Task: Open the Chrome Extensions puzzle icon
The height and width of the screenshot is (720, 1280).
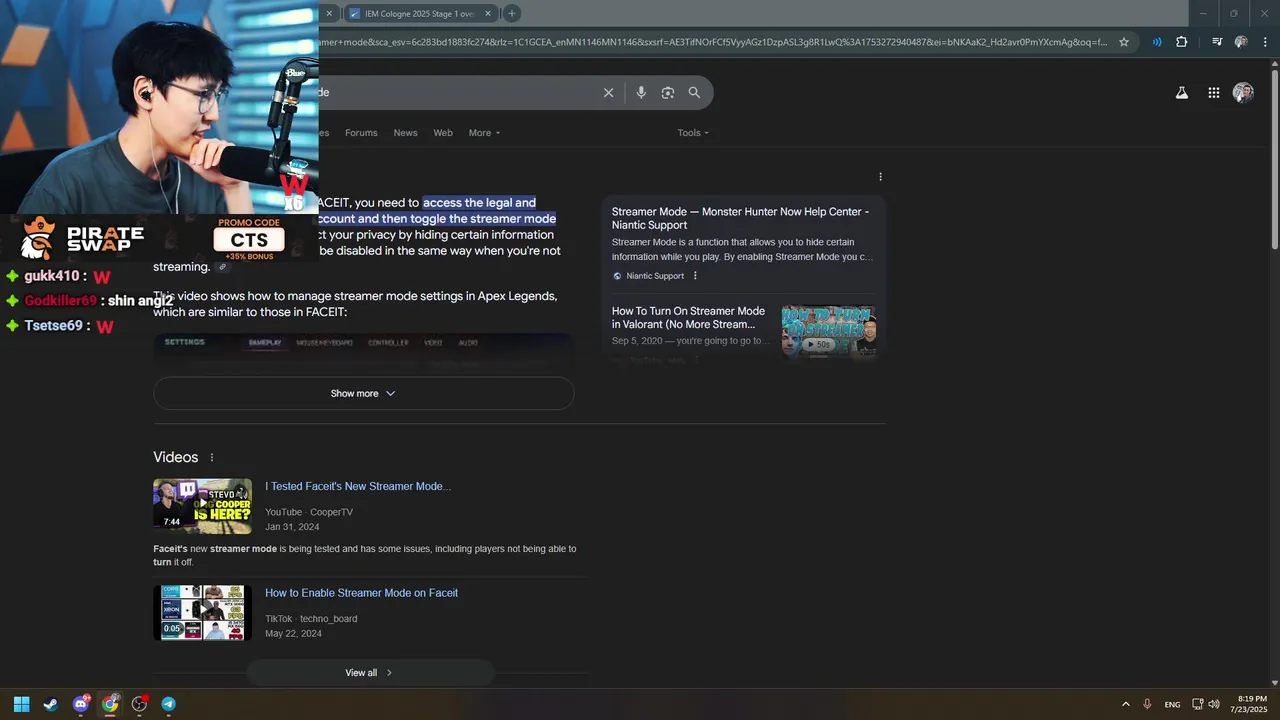Action: point(1182,42)
